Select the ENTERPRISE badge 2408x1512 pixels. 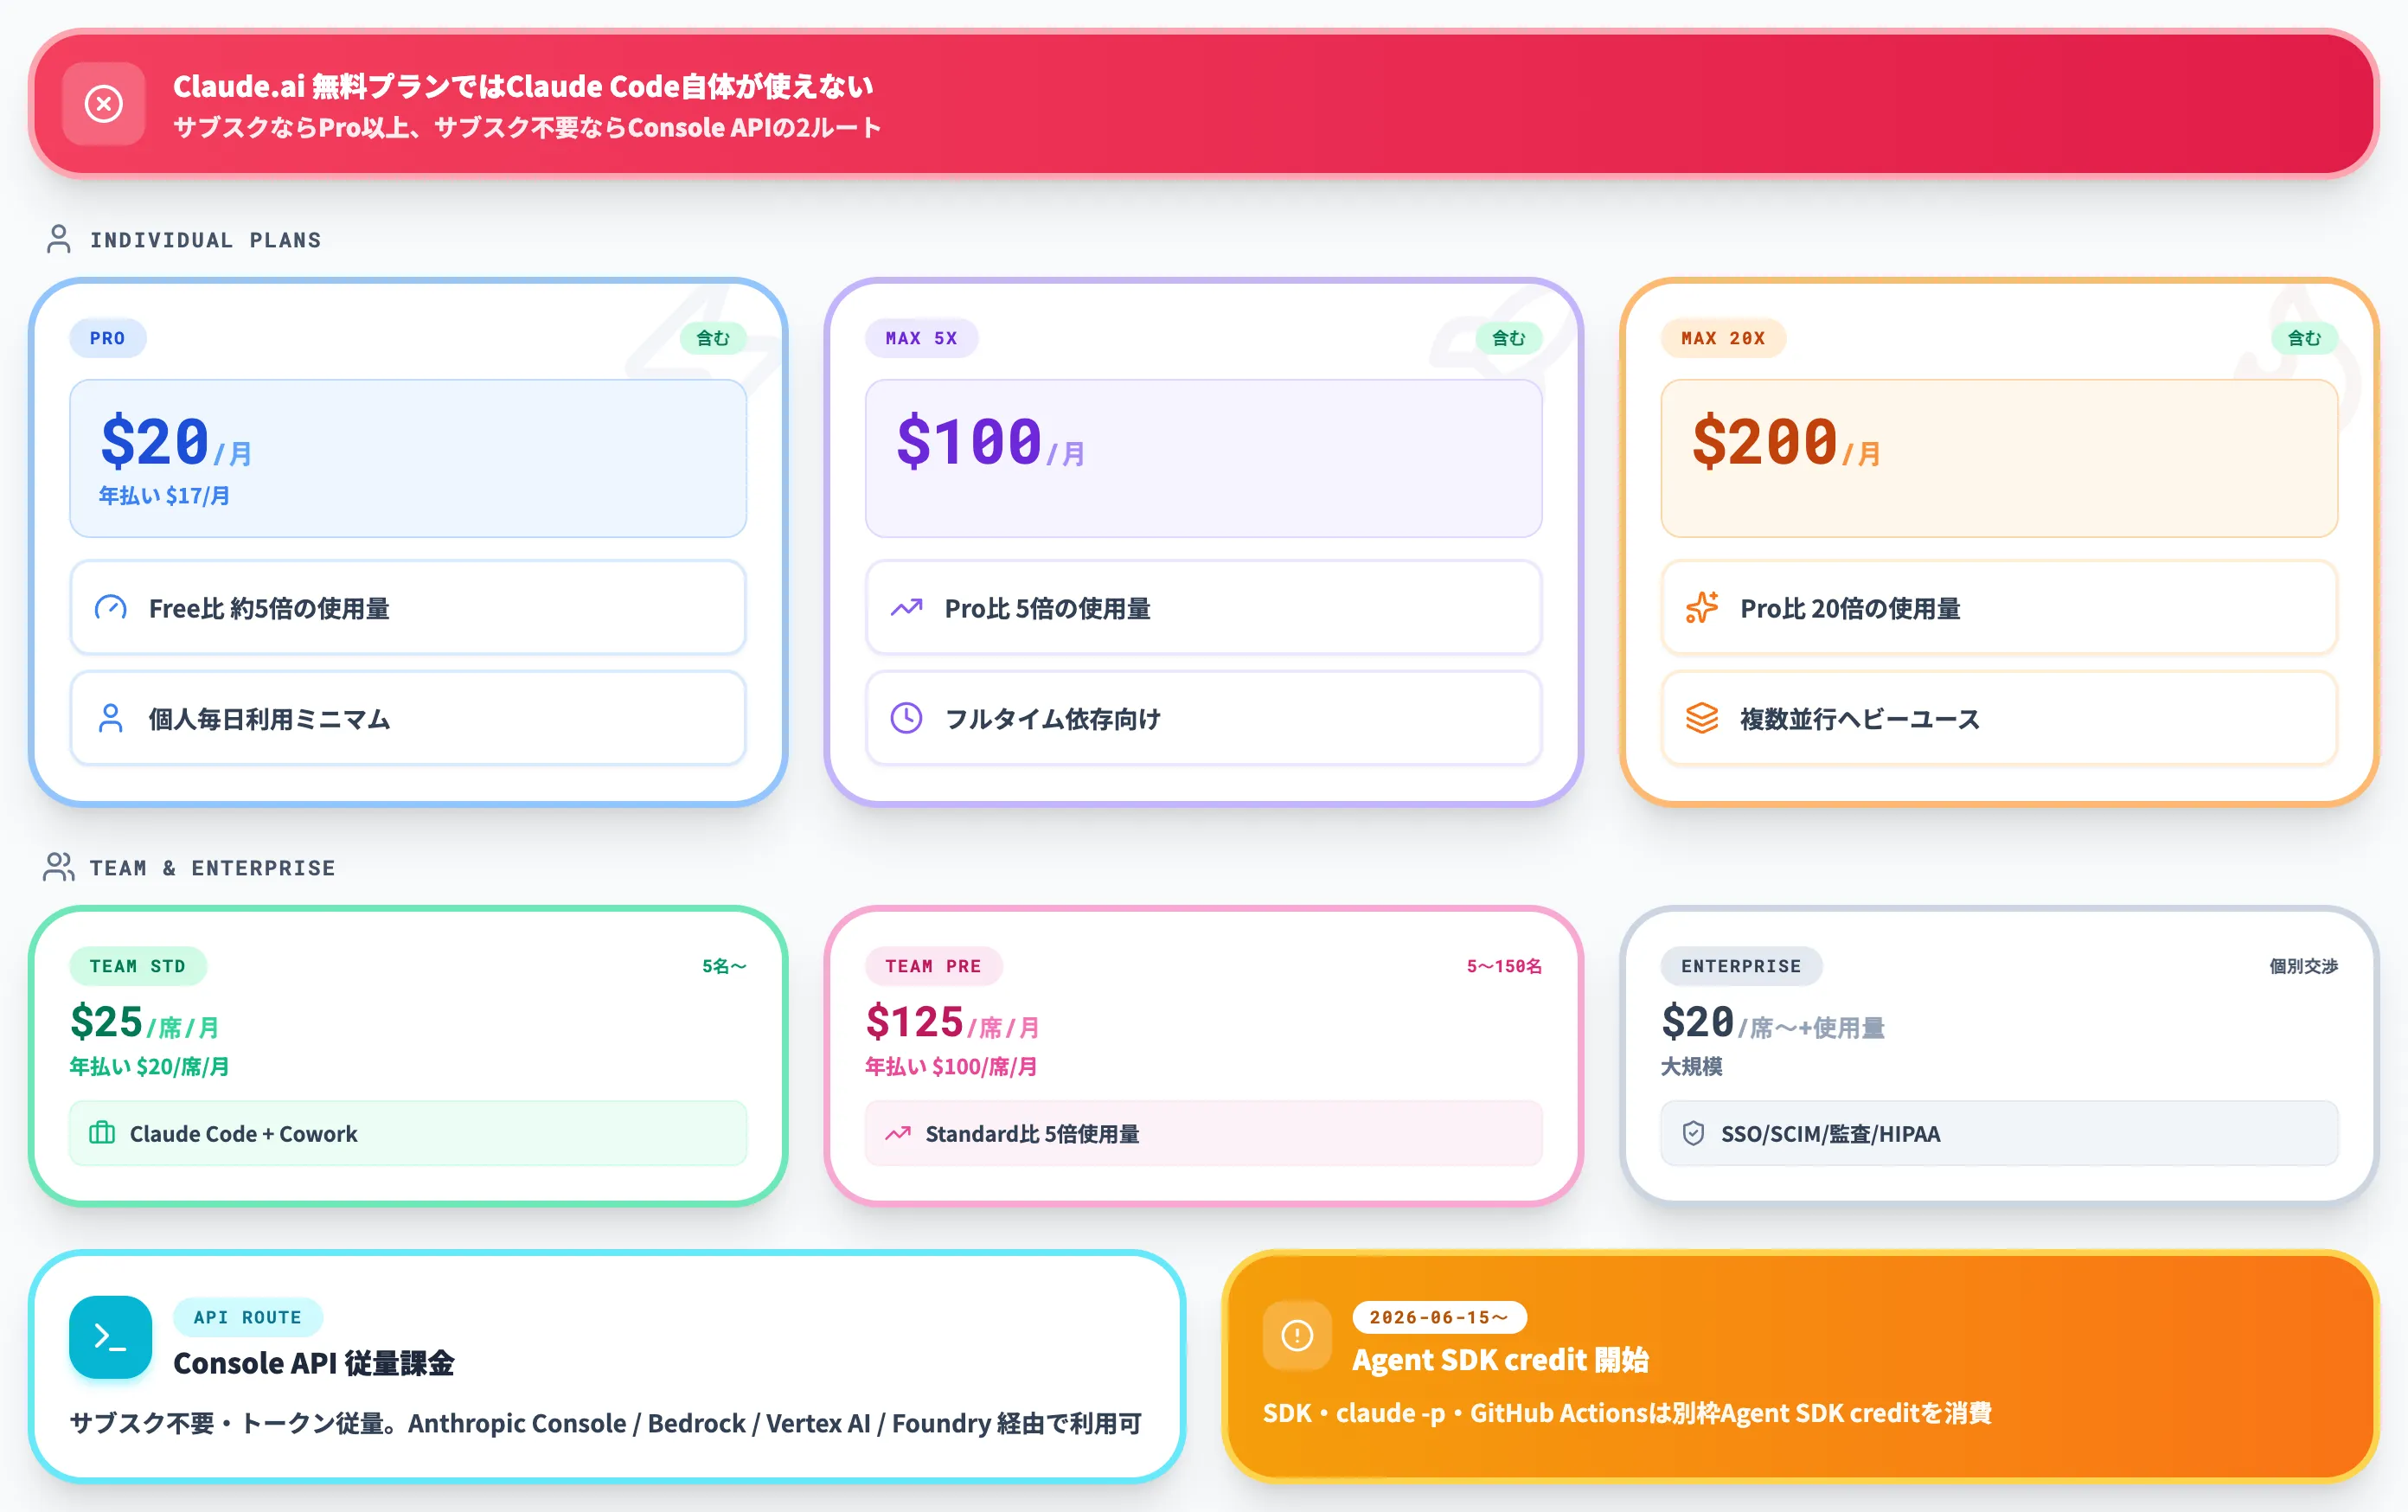(1741, 966)
